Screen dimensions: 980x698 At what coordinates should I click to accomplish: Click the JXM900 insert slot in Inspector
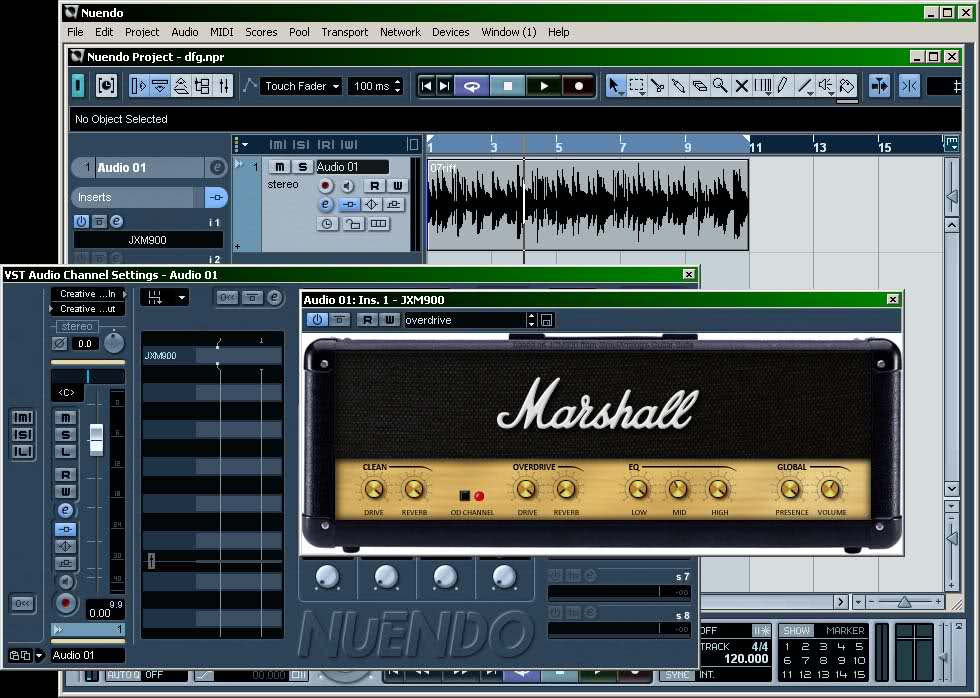pyautogui.click(x=148, y=240)
